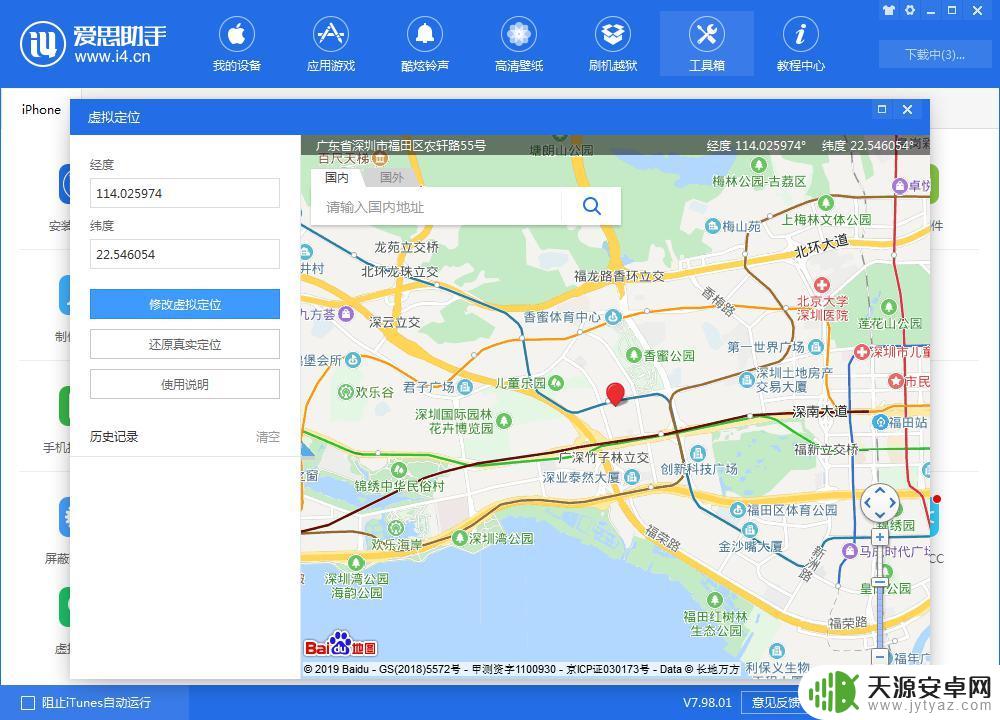
Task: Close the 虚拟定位 dialog
Action: point(908,109)
